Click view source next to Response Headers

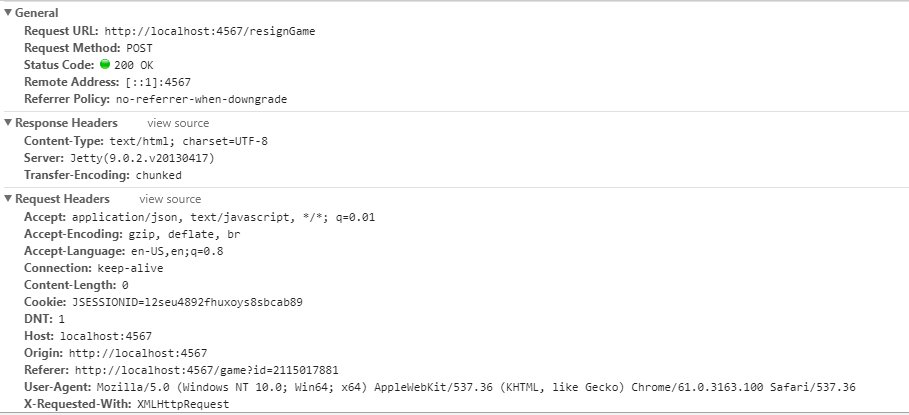click(178, 123)
